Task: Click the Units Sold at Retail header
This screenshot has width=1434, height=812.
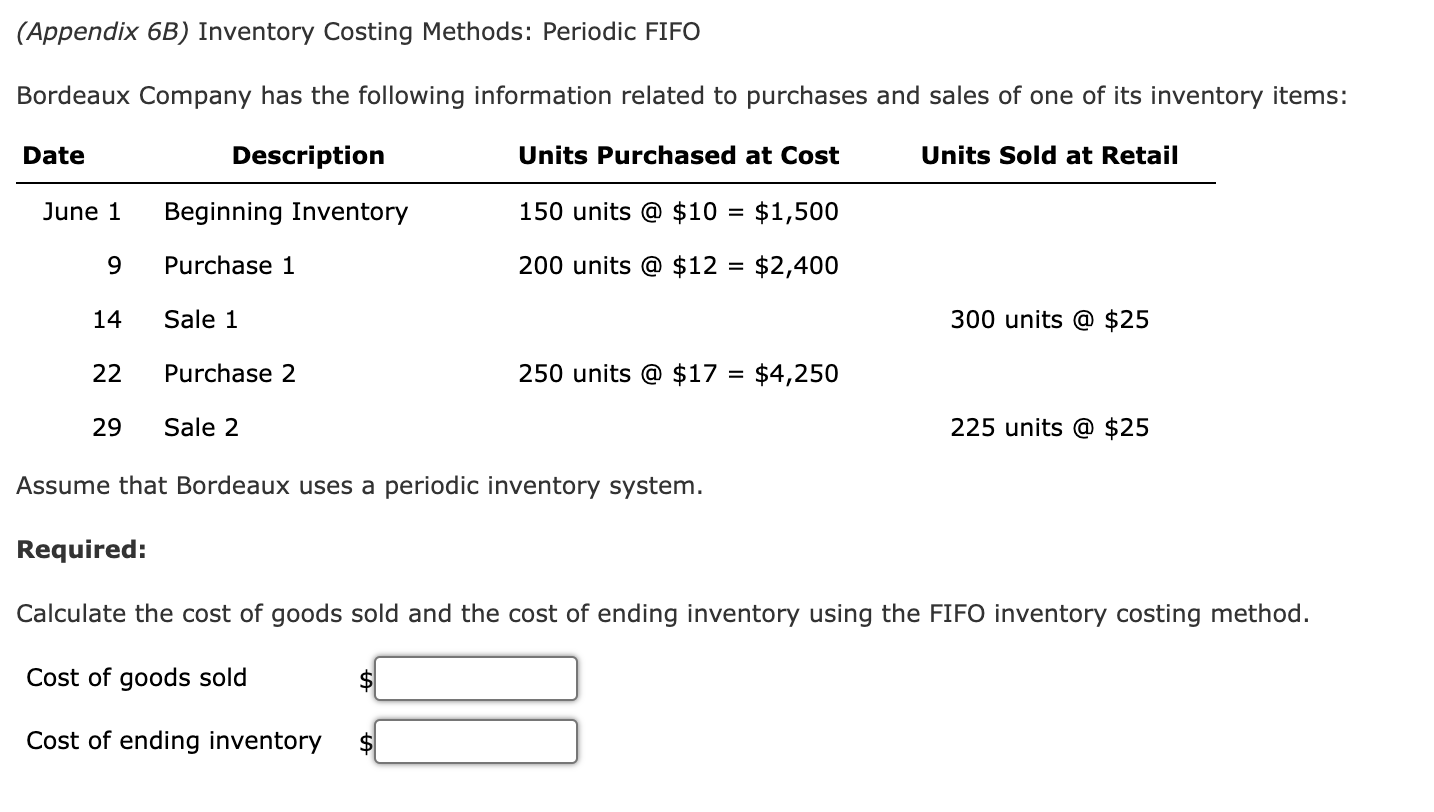Action: 1050,155
